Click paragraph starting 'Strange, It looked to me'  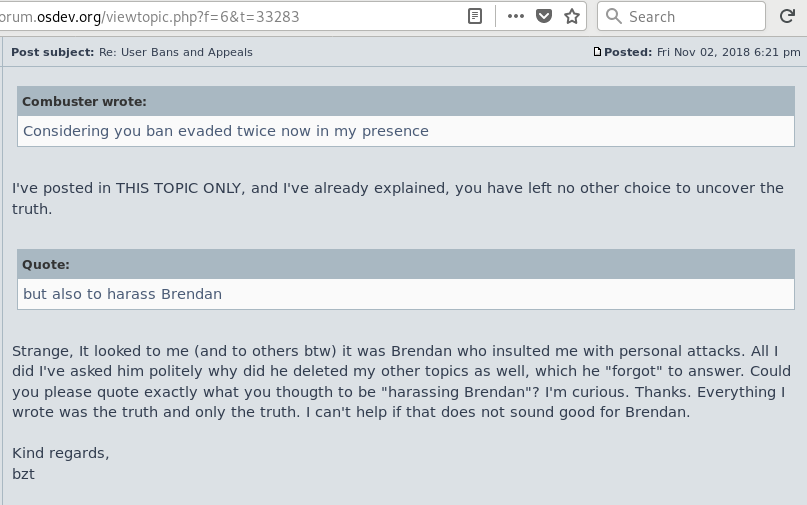click(401, 381)
